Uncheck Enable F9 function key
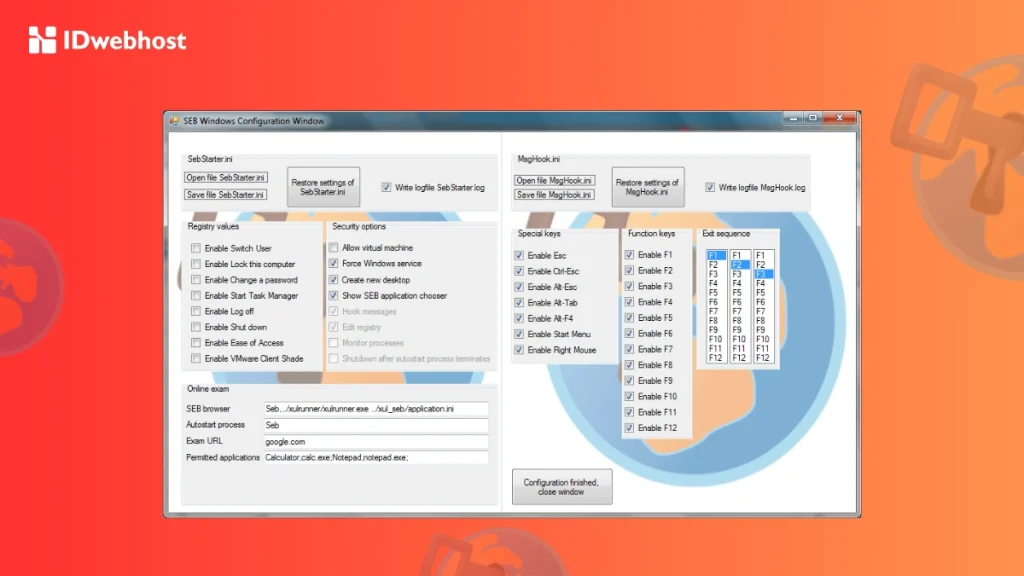 point(630,381)
